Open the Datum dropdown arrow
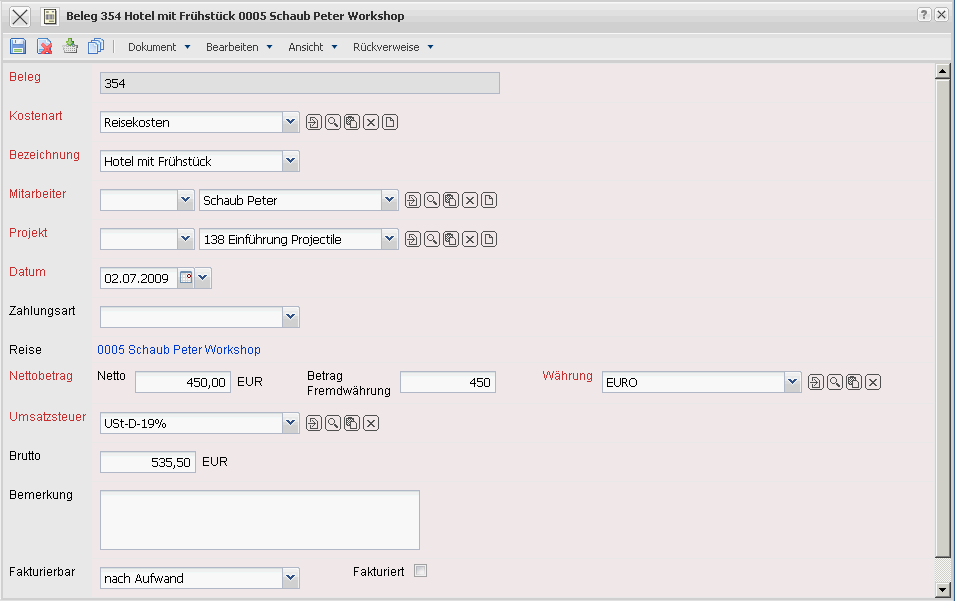The width and height of the screenshot is (955, 601). (203, 278)
